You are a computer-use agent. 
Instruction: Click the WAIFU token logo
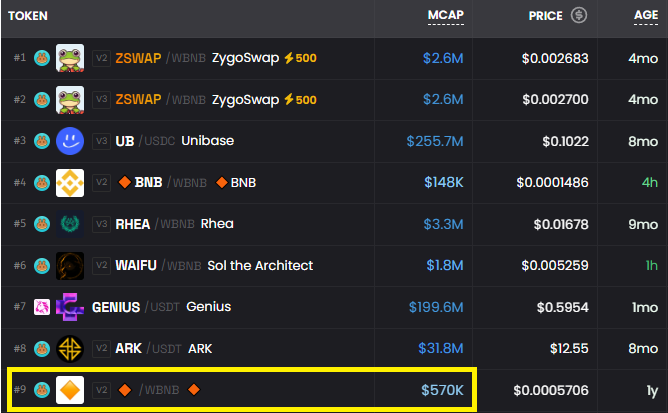click(70, 266)
